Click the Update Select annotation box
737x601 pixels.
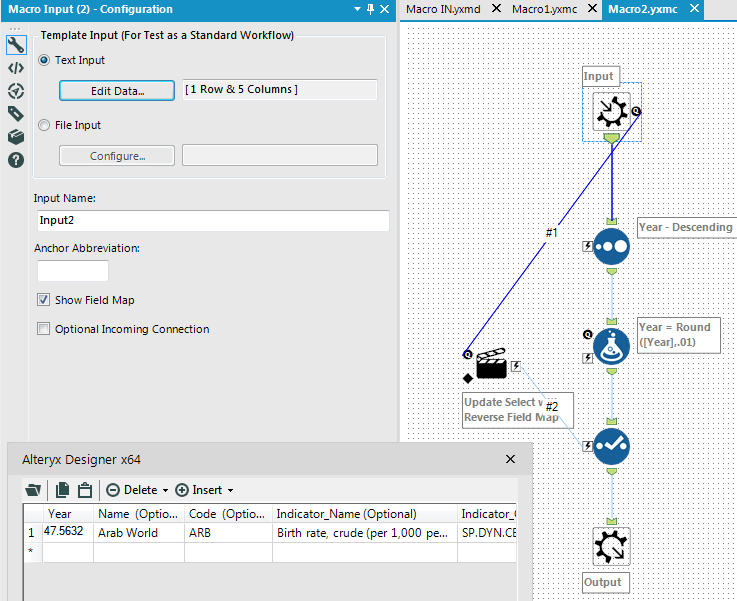coord(517,410)
